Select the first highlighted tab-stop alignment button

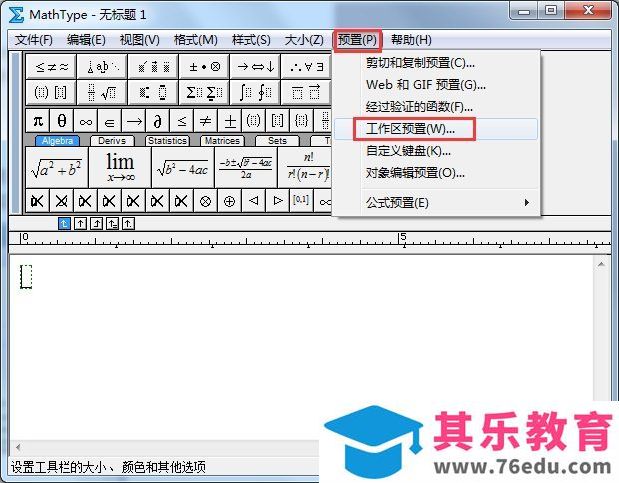click(64, 224)
